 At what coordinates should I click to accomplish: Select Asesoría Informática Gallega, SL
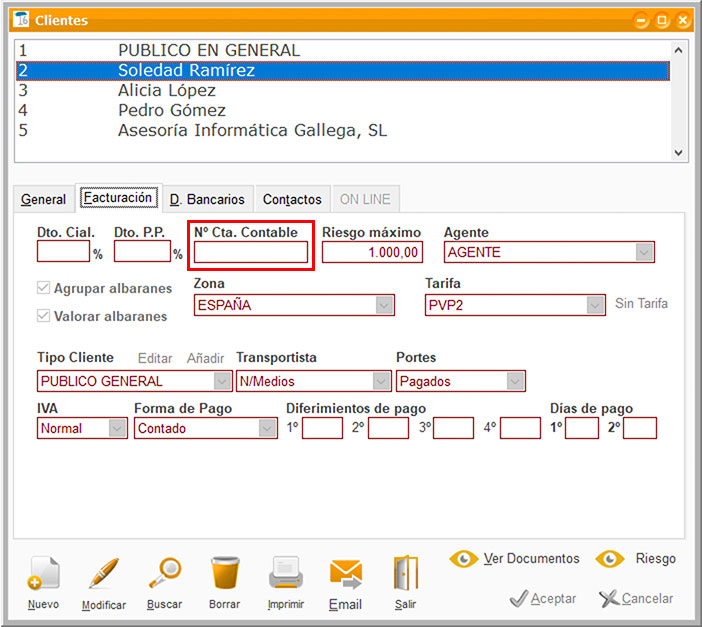pos(342,130)
